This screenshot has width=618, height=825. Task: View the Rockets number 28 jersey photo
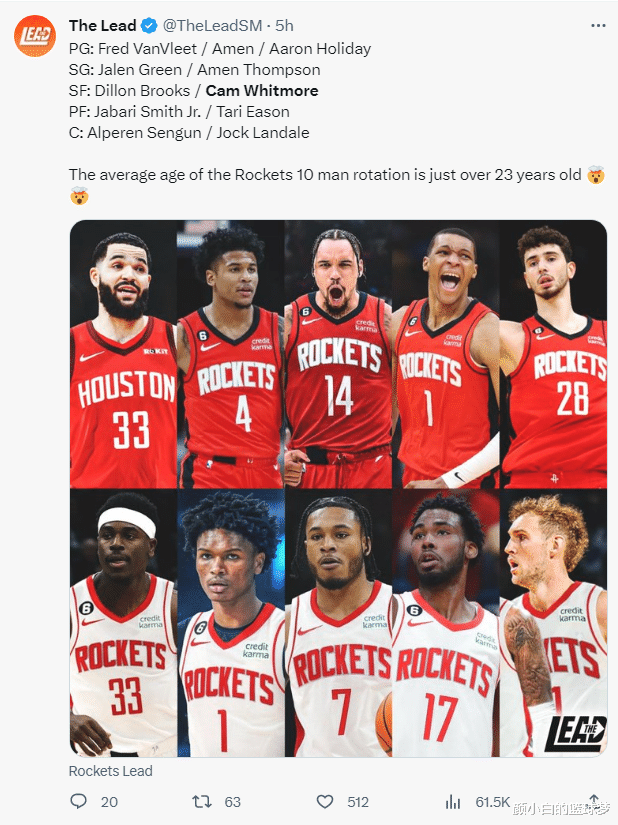click(x=553, y=354)
